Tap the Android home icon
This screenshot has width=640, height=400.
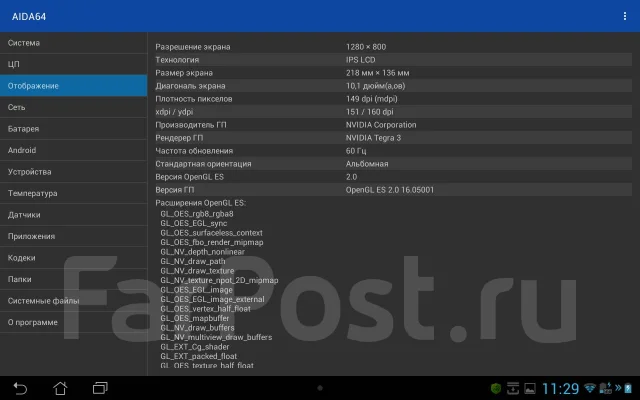pos(60,388)
